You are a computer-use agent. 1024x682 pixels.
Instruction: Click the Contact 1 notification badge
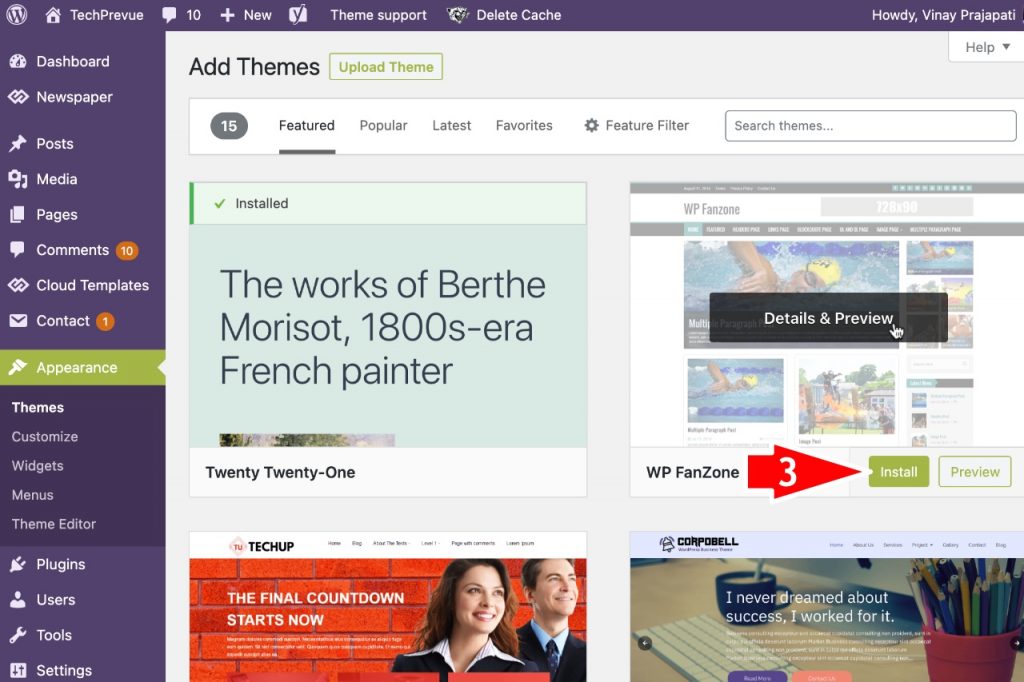pos(105,321)
